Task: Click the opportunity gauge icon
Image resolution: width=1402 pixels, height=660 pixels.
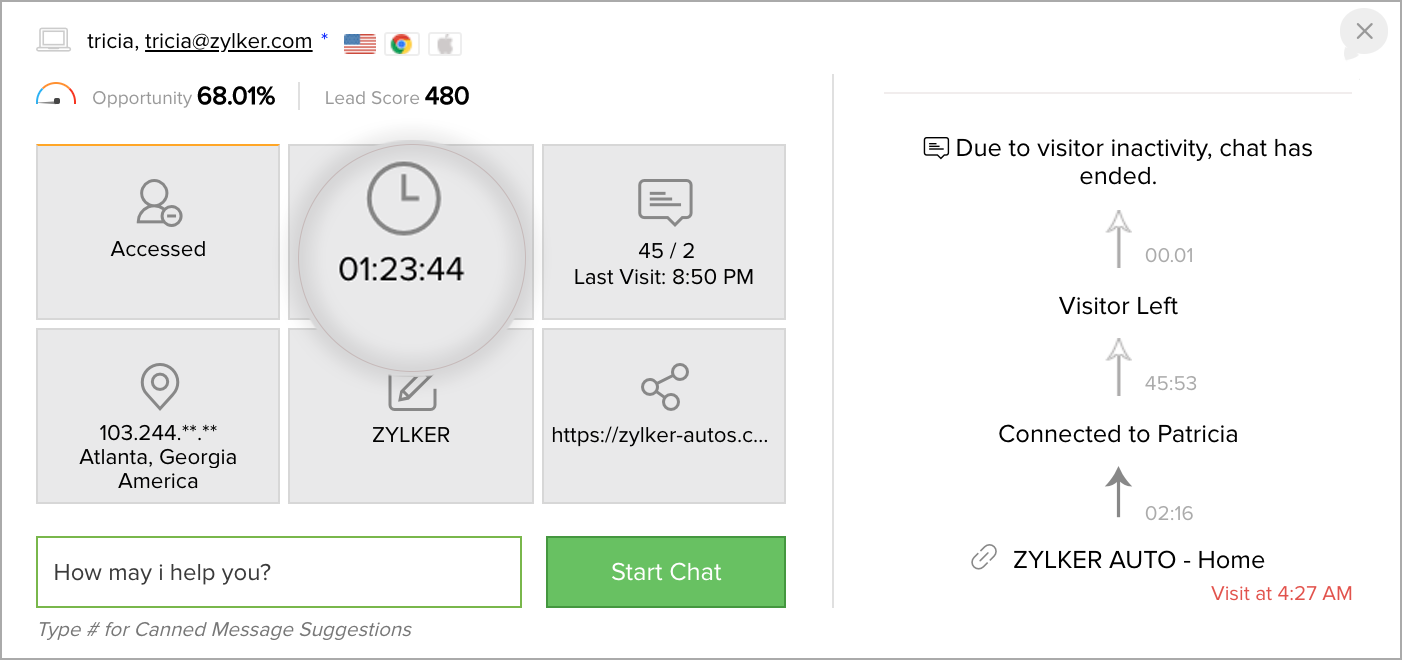Action: [56, 95]
